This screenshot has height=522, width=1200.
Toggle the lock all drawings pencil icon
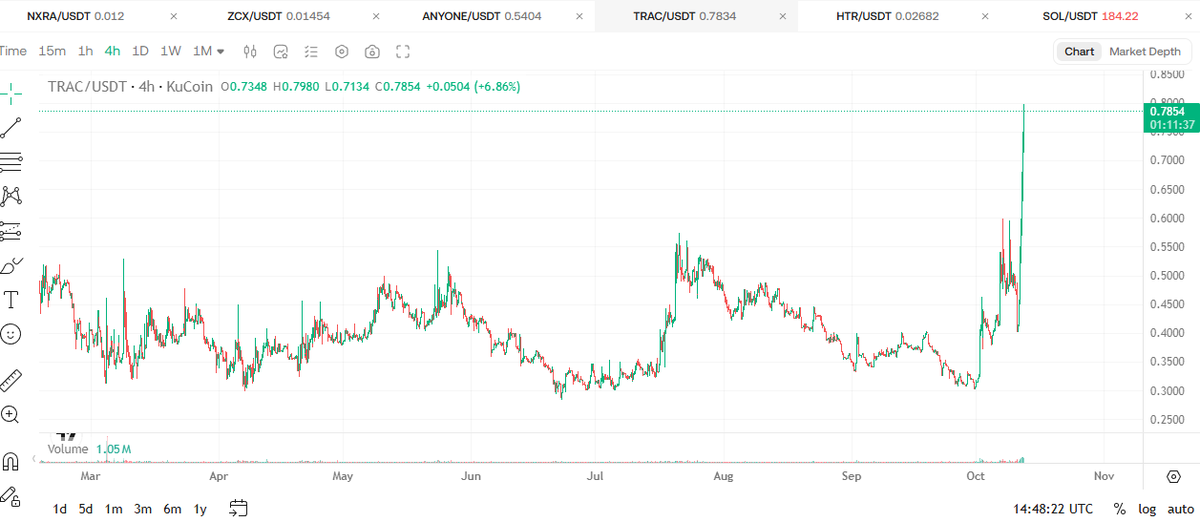11,495
